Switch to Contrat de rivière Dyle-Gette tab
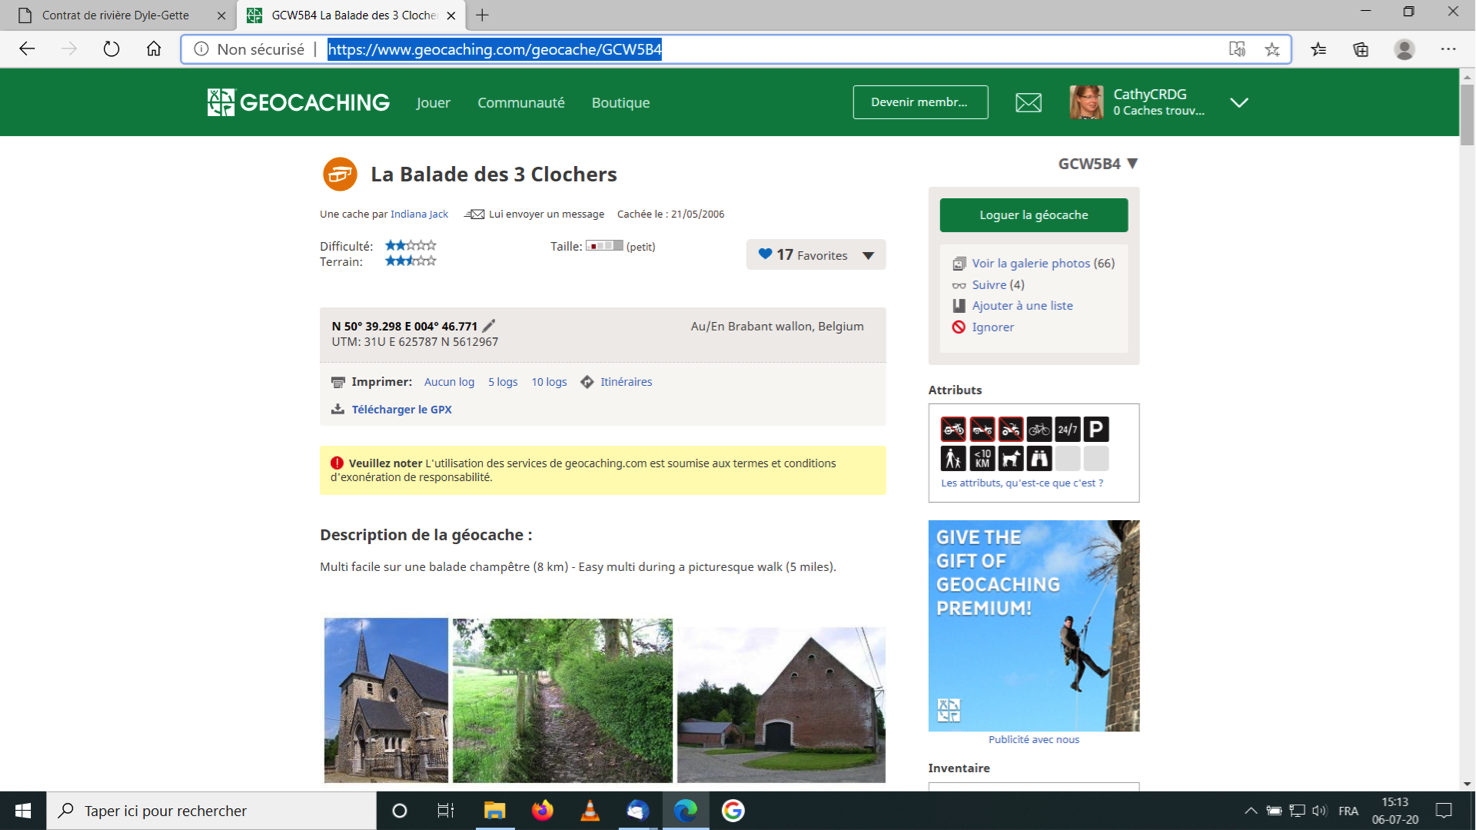 pos(115,15)
